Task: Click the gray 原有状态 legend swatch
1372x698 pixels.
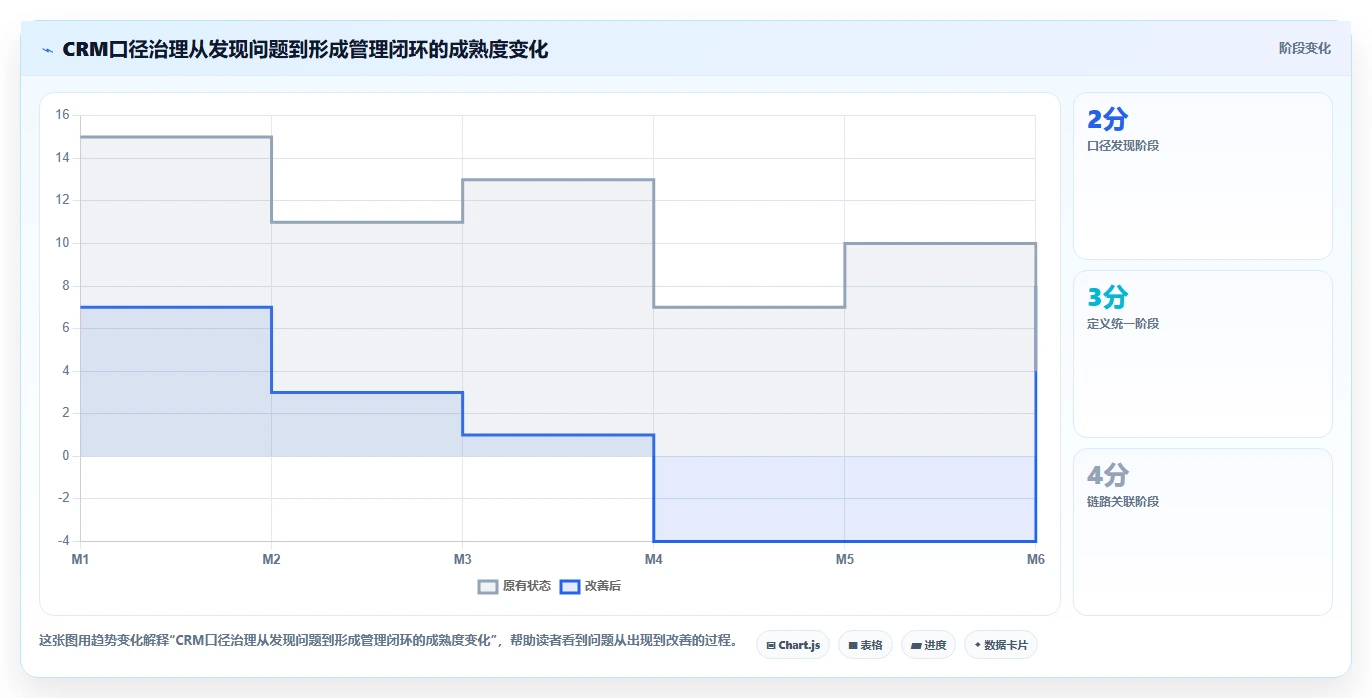Action: pyautogui.click(x=488, y=587)
